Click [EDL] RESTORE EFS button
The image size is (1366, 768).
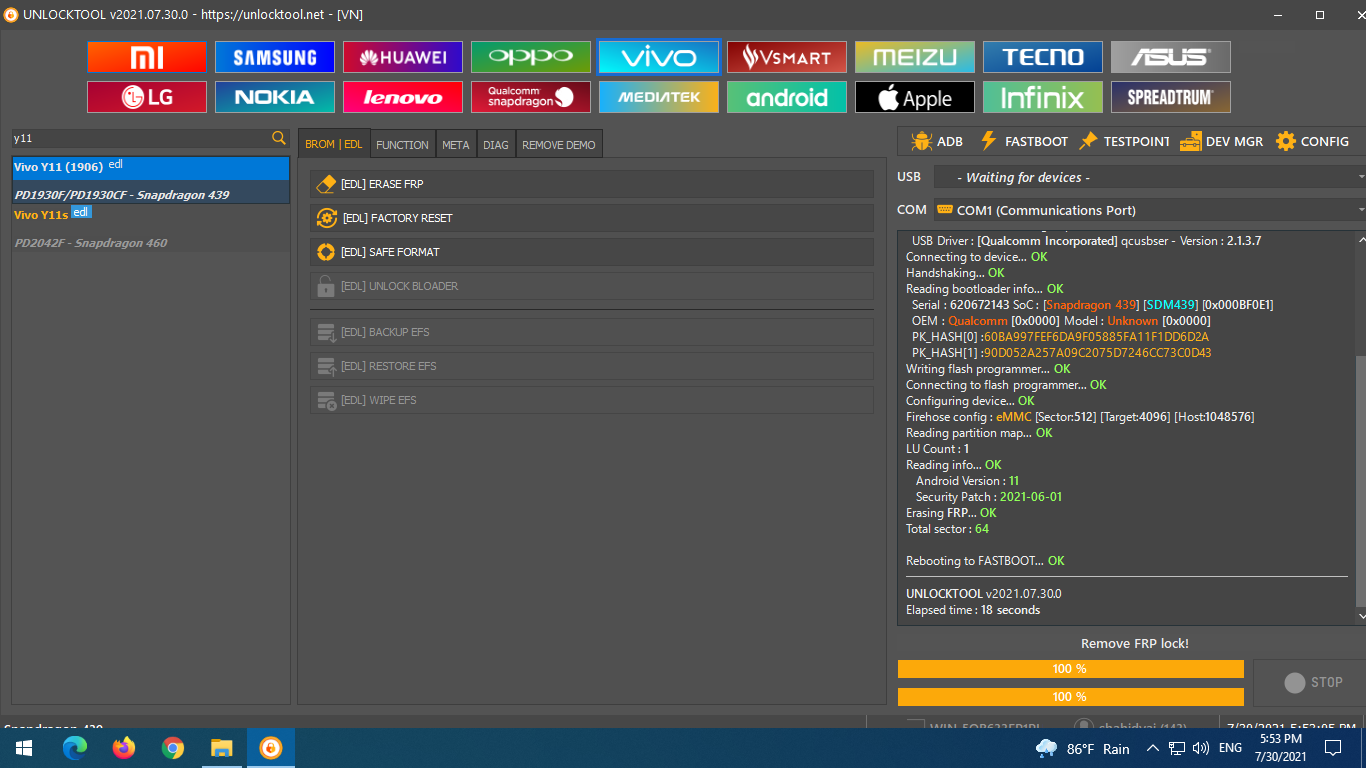(592, 366)
